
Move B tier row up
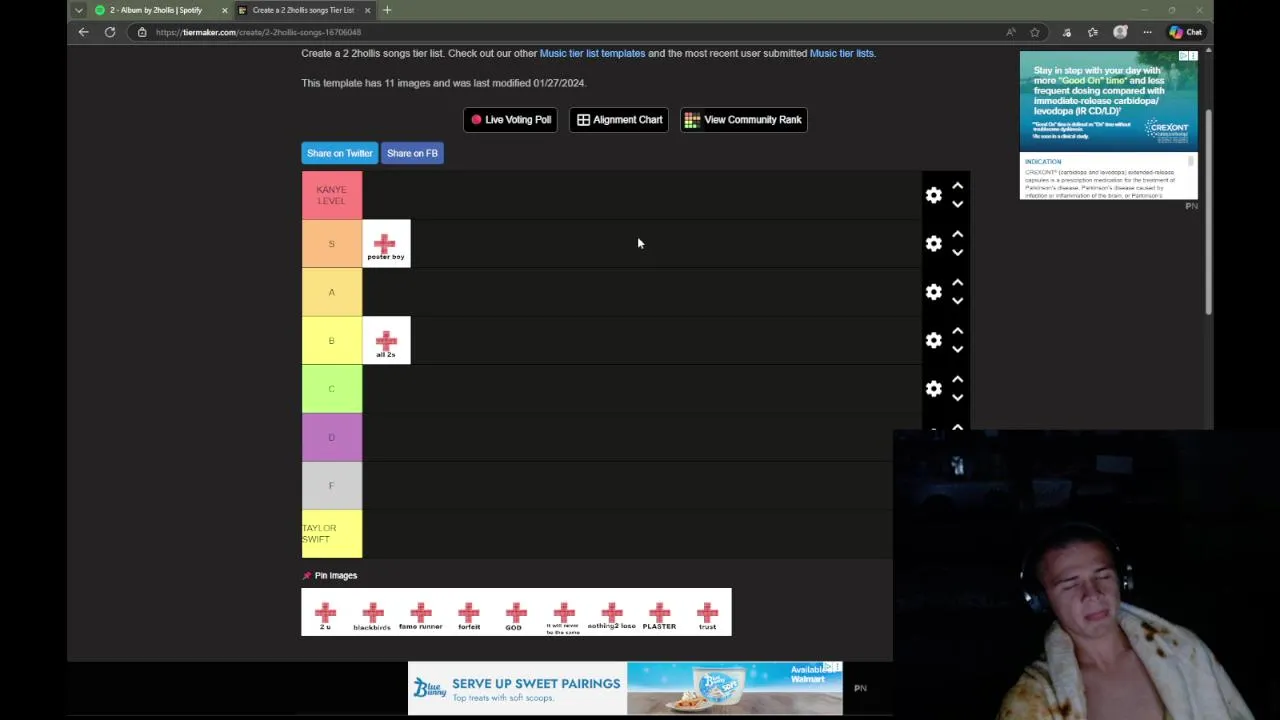957,331
